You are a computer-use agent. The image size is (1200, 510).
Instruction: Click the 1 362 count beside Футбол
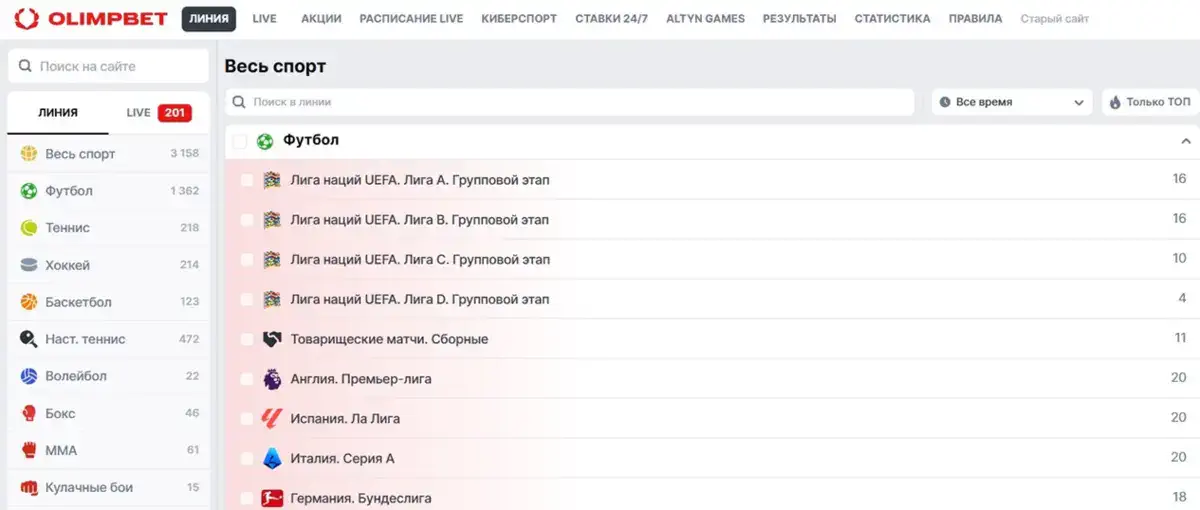(x=185, y=191)
